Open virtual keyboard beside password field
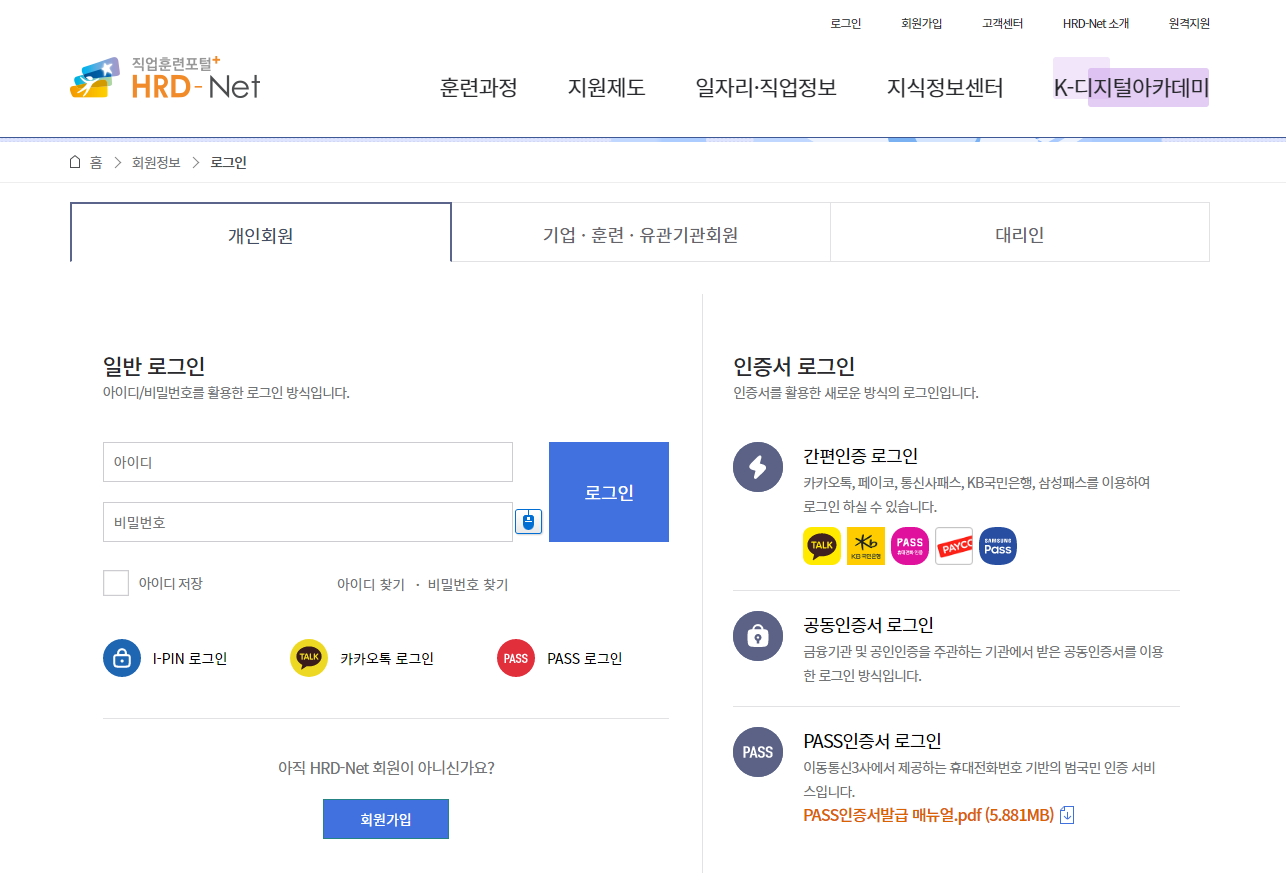Image resolution: width=1286 pixels, height=873 pixels. coord(528,521)
